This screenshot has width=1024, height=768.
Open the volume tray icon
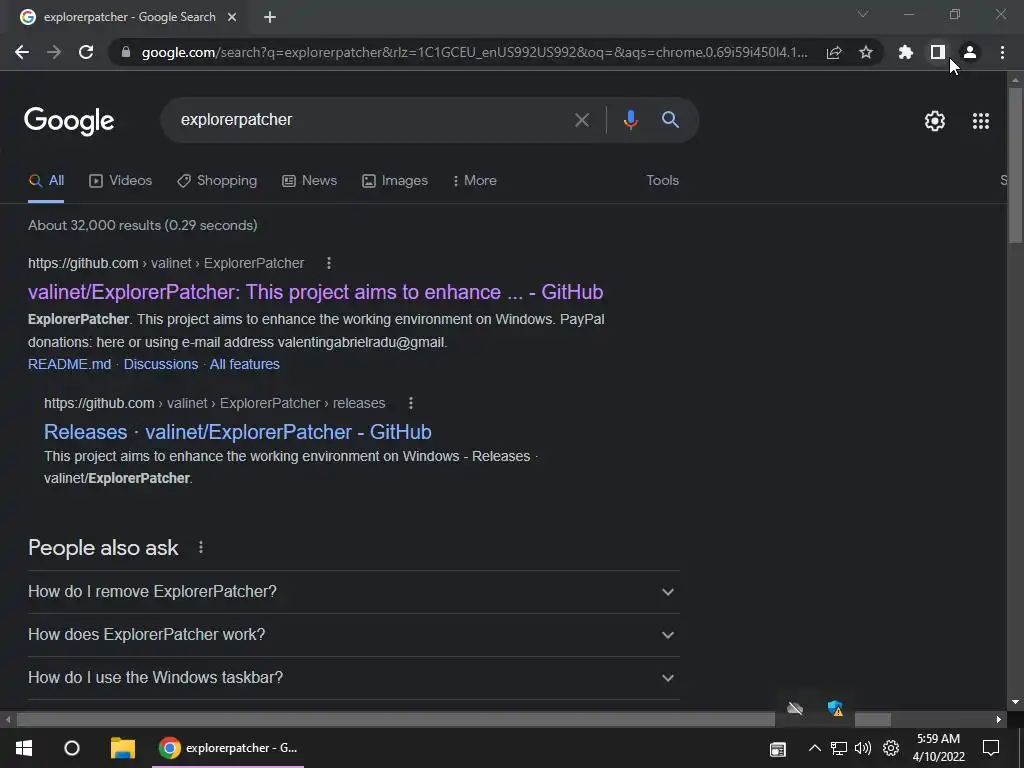863,748
